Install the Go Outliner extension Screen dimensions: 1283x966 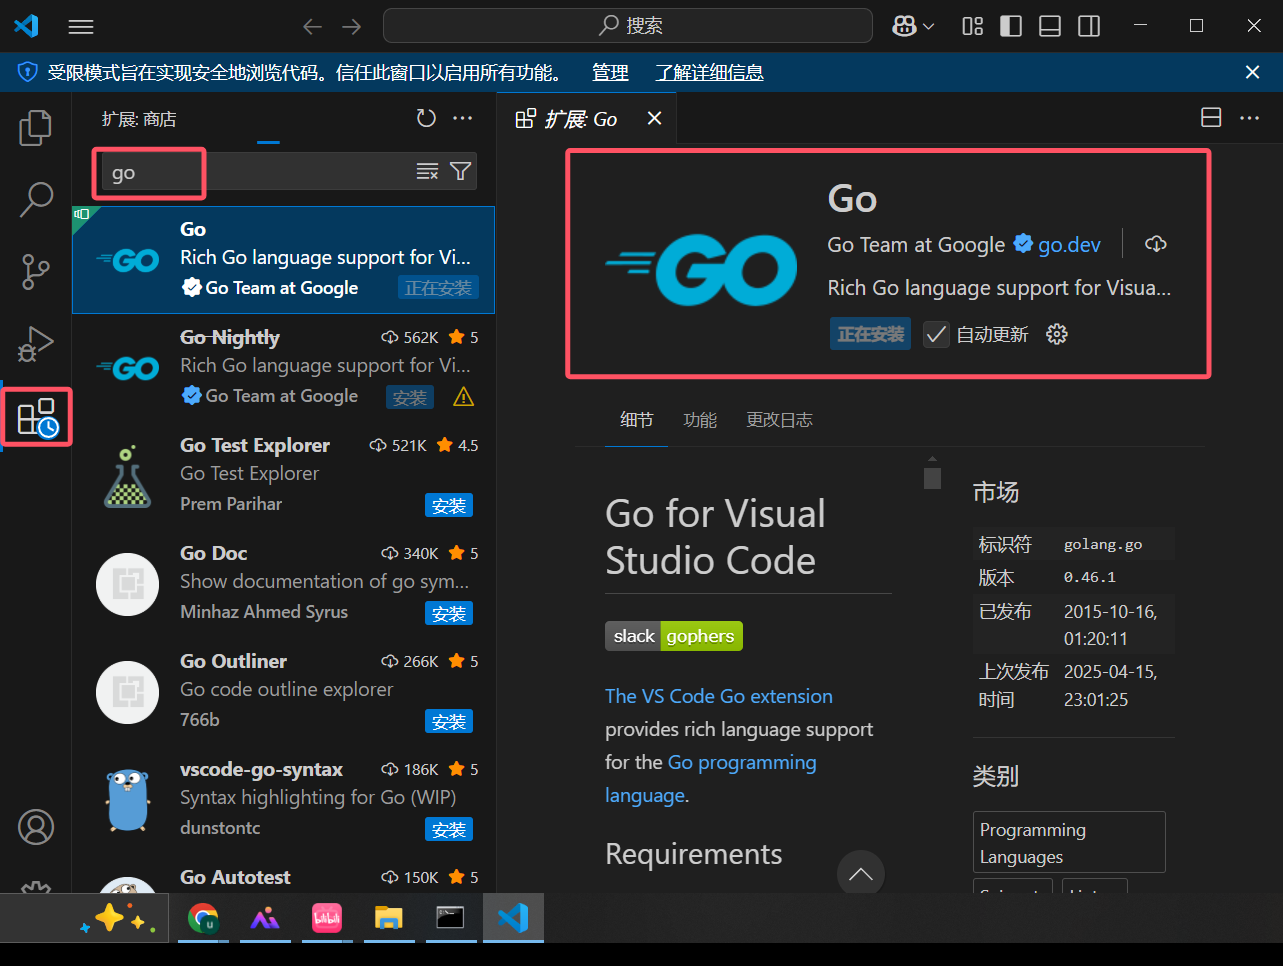(x=449, y=722)
